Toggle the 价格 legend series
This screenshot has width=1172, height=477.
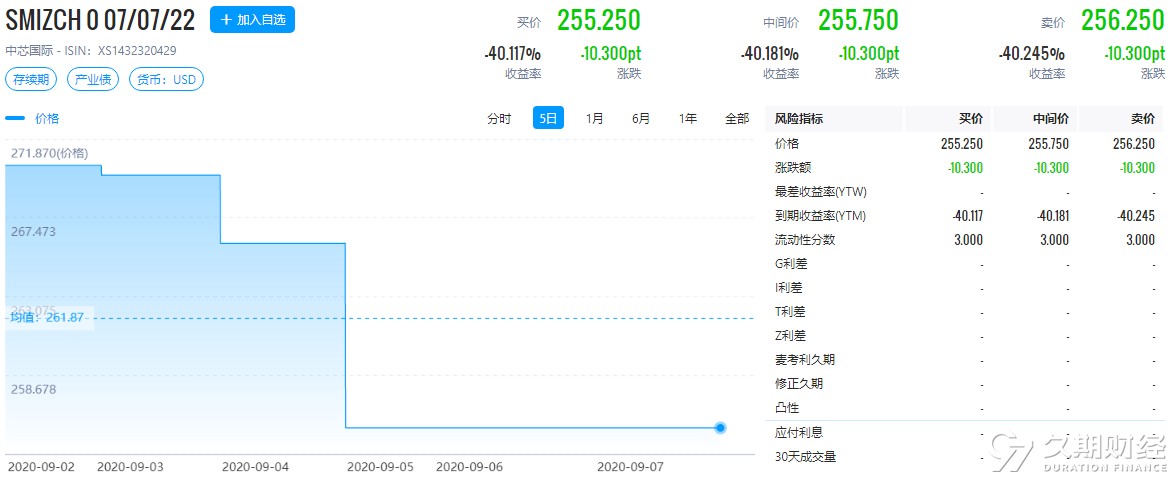32,118
